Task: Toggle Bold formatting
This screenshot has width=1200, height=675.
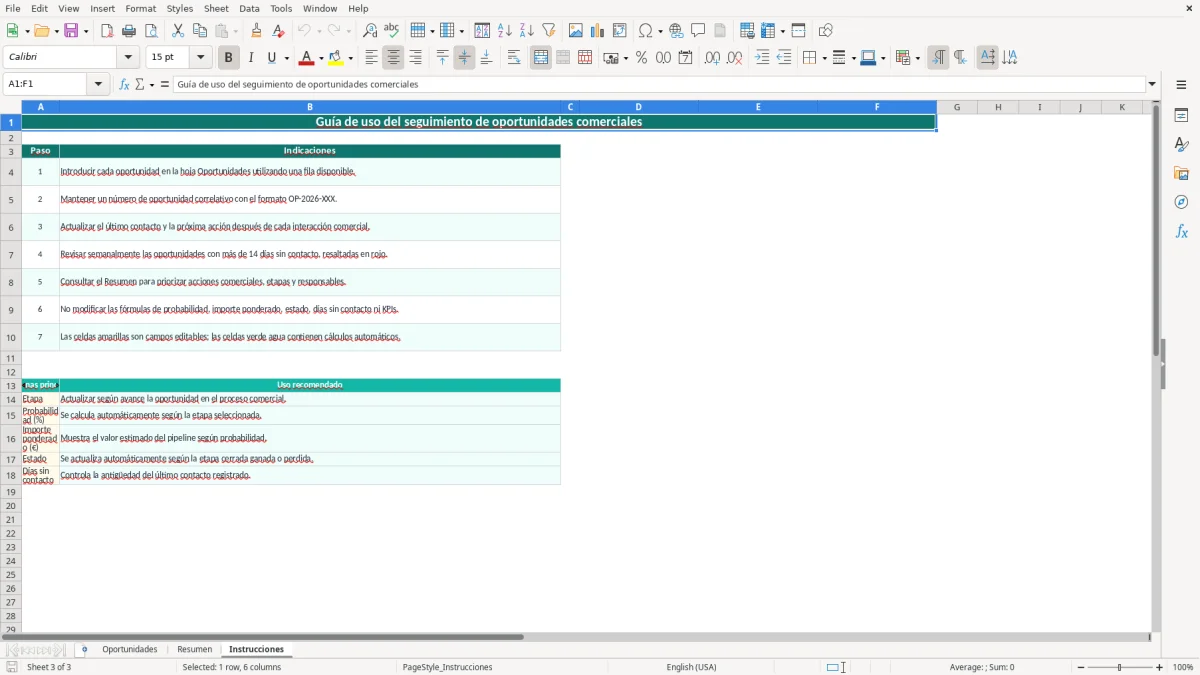Action: 229,58
